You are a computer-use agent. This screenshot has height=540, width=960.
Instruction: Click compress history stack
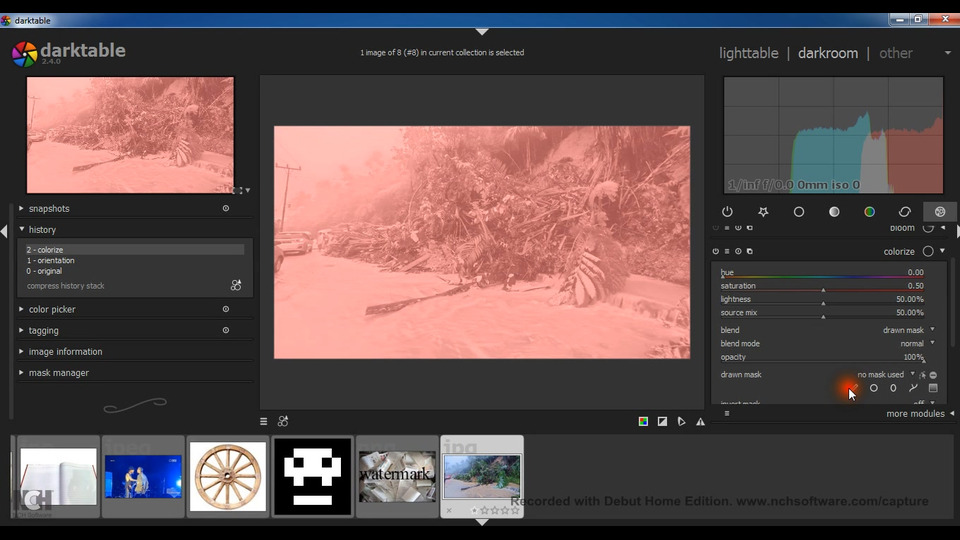coord(66,286)
